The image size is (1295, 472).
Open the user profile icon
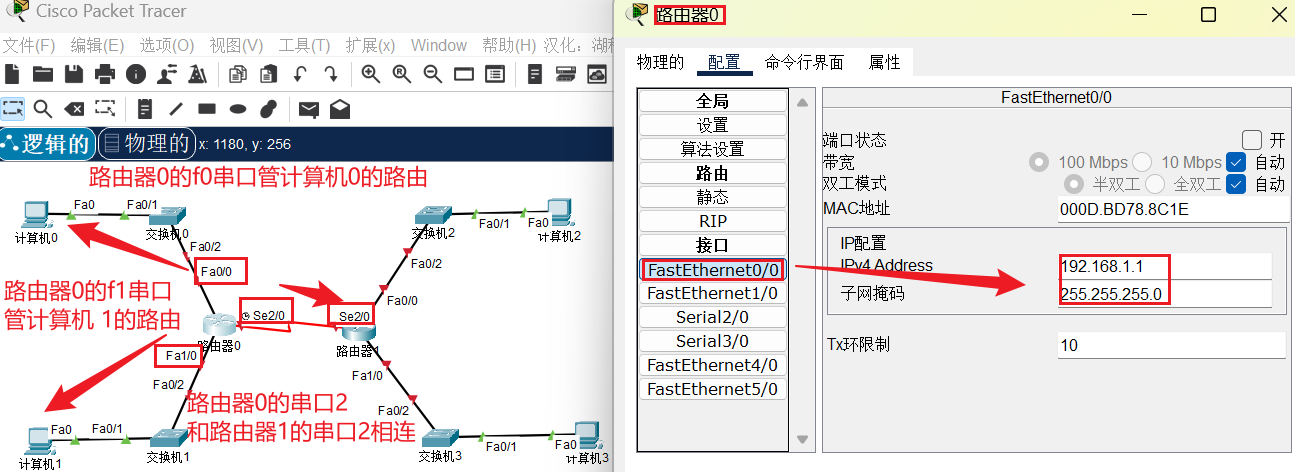pyautogui.click(x=167, y=74)
